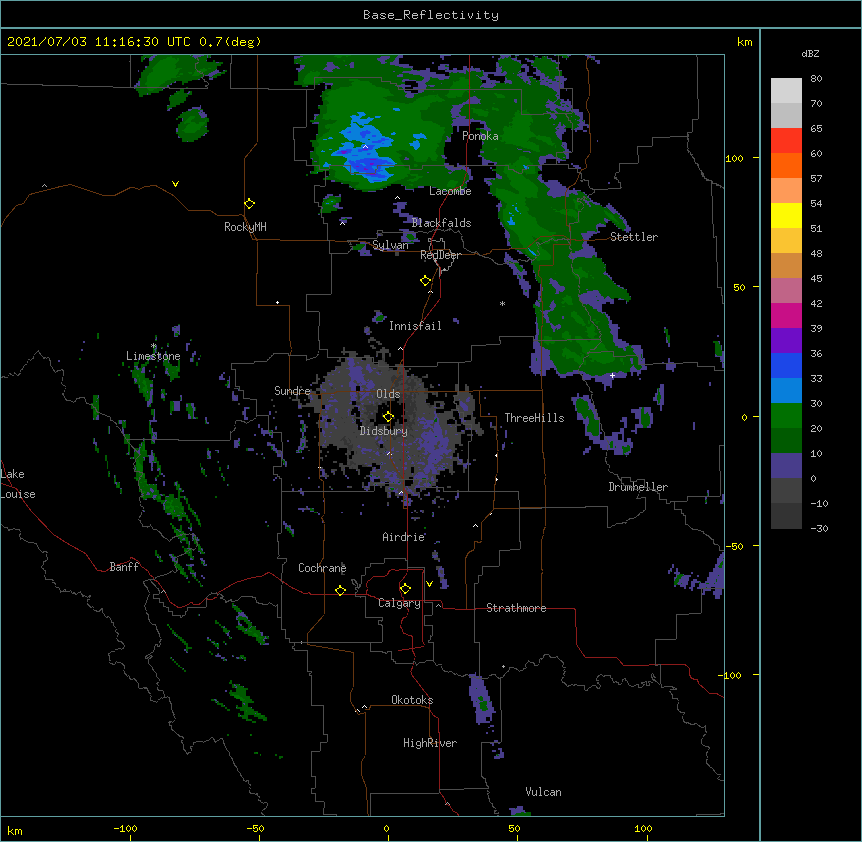Select the Airdrie label
The width and height of the screenshot is (862, 842).
(x=404, y=537)
